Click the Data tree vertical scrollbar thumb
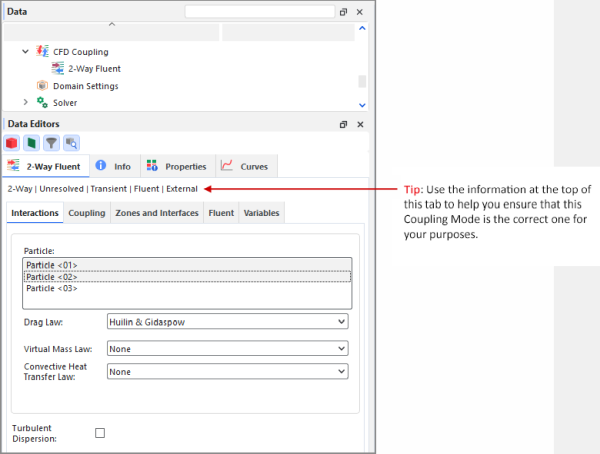Screen dimensions: 600x454 [x=362, y=81]
